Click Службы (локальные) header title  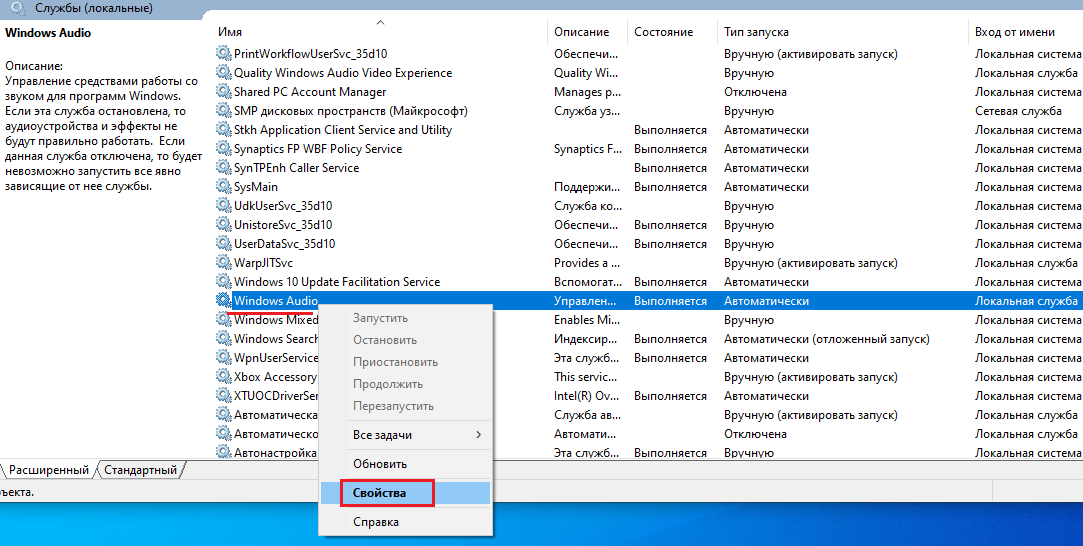(x=94, y=8)
